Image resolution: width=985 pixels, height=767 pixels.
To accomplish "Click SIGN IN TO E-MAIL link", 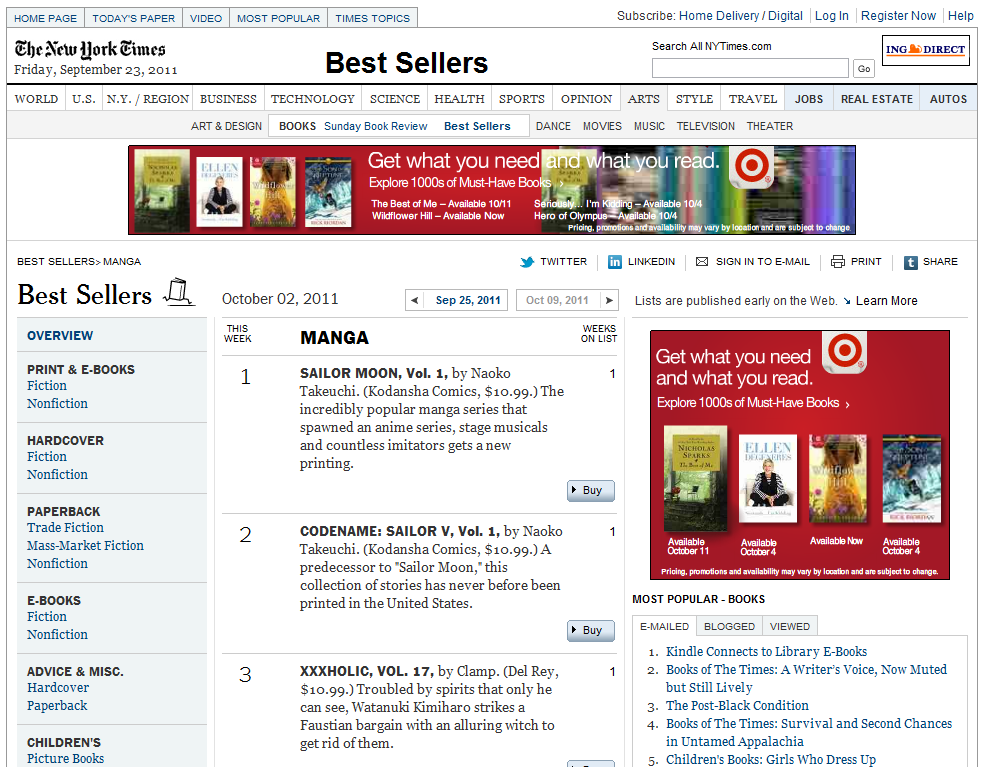I will (x=763, y=261).
